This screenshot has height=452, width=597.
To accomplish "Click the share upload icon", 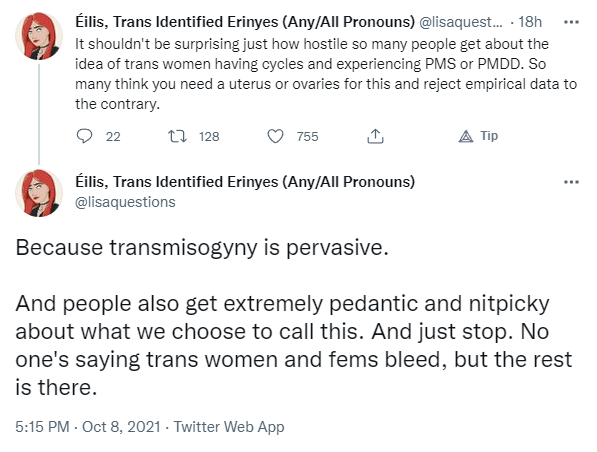I will click(x=375, y=136).
